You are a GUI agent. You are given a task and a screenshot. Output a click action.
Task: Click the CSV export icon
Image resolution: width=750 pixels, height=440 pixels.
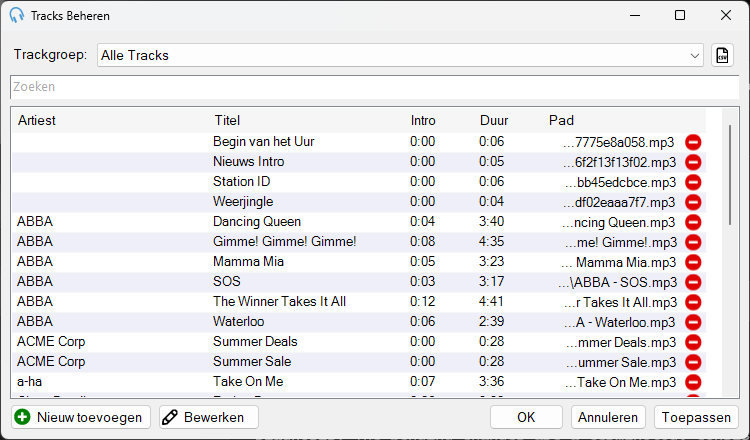tap(722, 55)
